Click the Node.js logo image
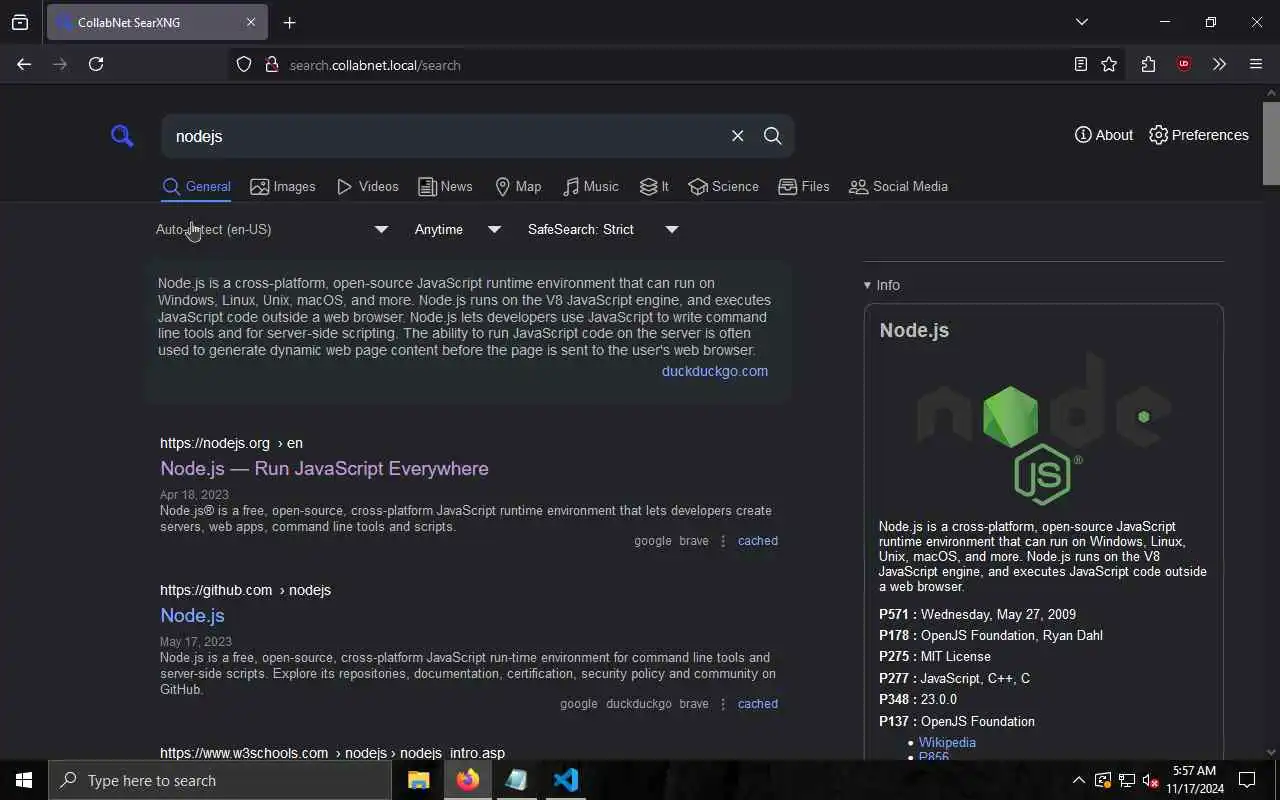 pyautogui.click(x=1043, y=429)
